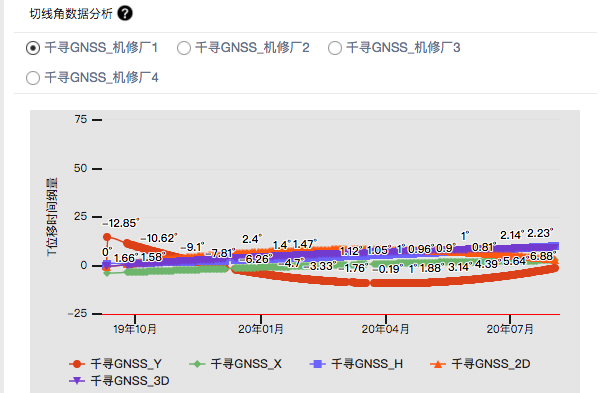This screenshot has height=393, width=613.
Task: Click the 切线角数据分析 title text
Action: point(71,14)
